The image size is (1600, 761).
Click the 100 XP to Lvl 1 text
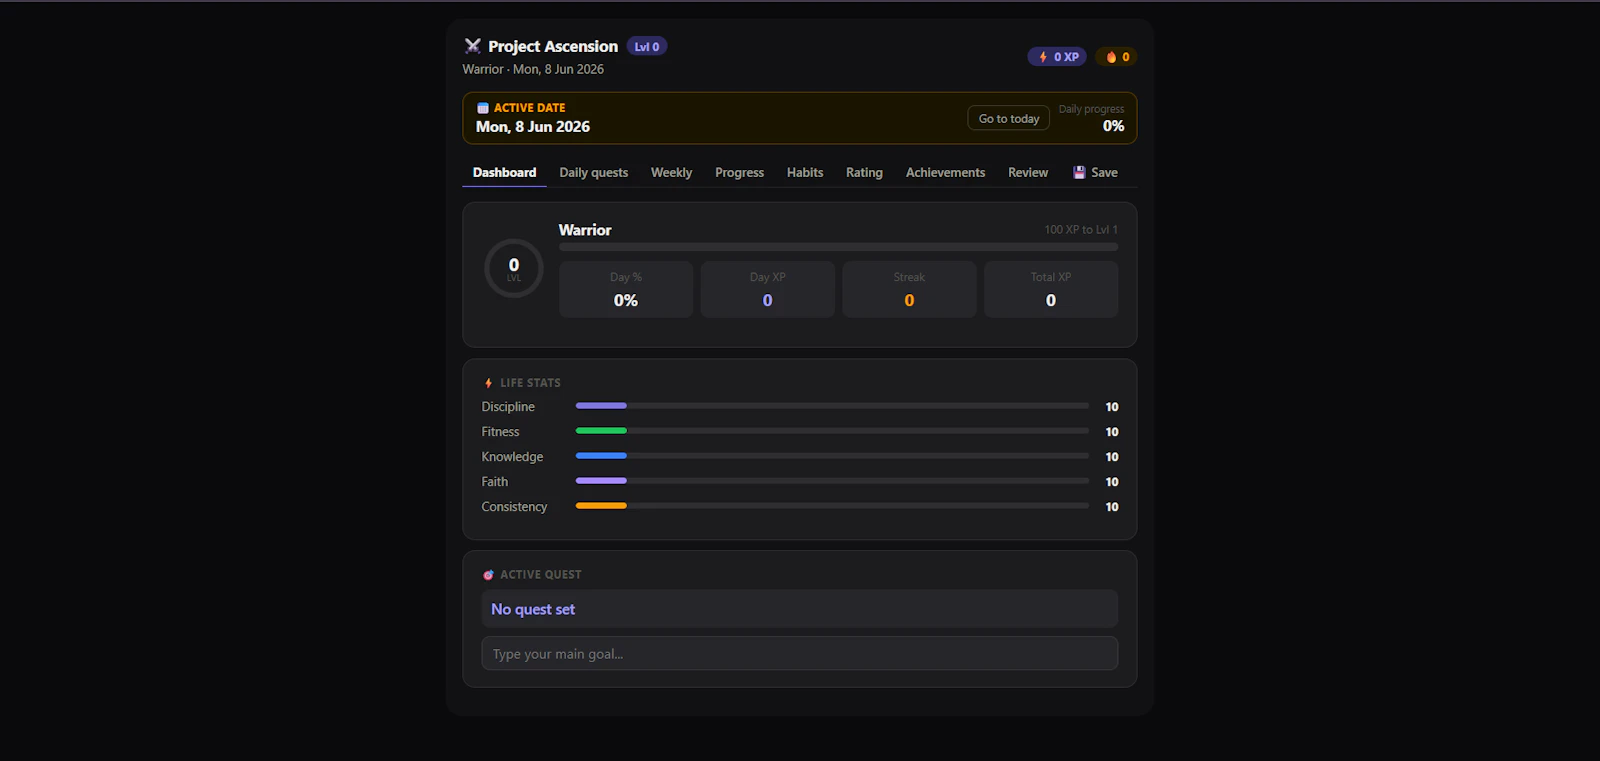[x=1081, y=230]
